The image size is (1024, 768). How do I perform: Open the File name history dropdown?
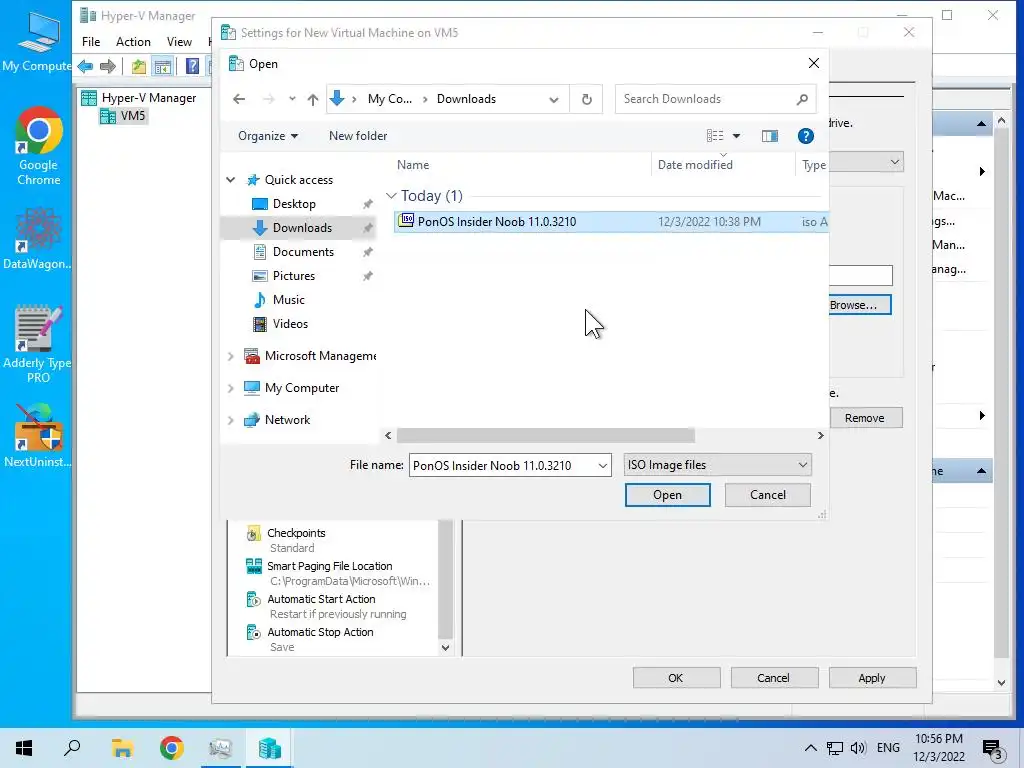point(602,466)
